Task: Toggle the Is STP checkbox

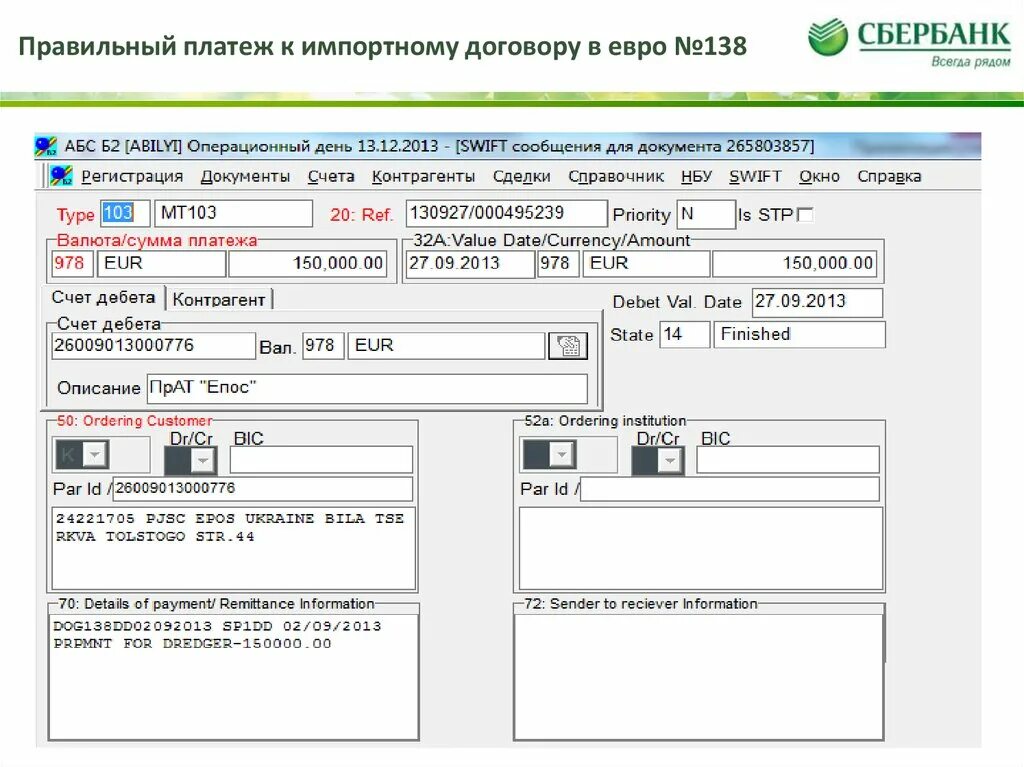Action: (x=805, y=214)
